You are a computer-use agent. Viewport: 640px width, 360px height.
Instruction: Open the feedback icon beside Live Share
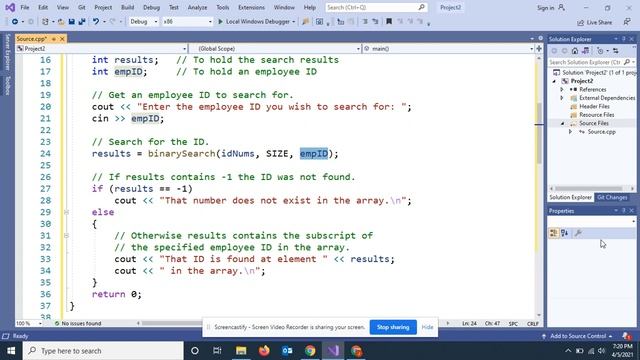[627, 22]
